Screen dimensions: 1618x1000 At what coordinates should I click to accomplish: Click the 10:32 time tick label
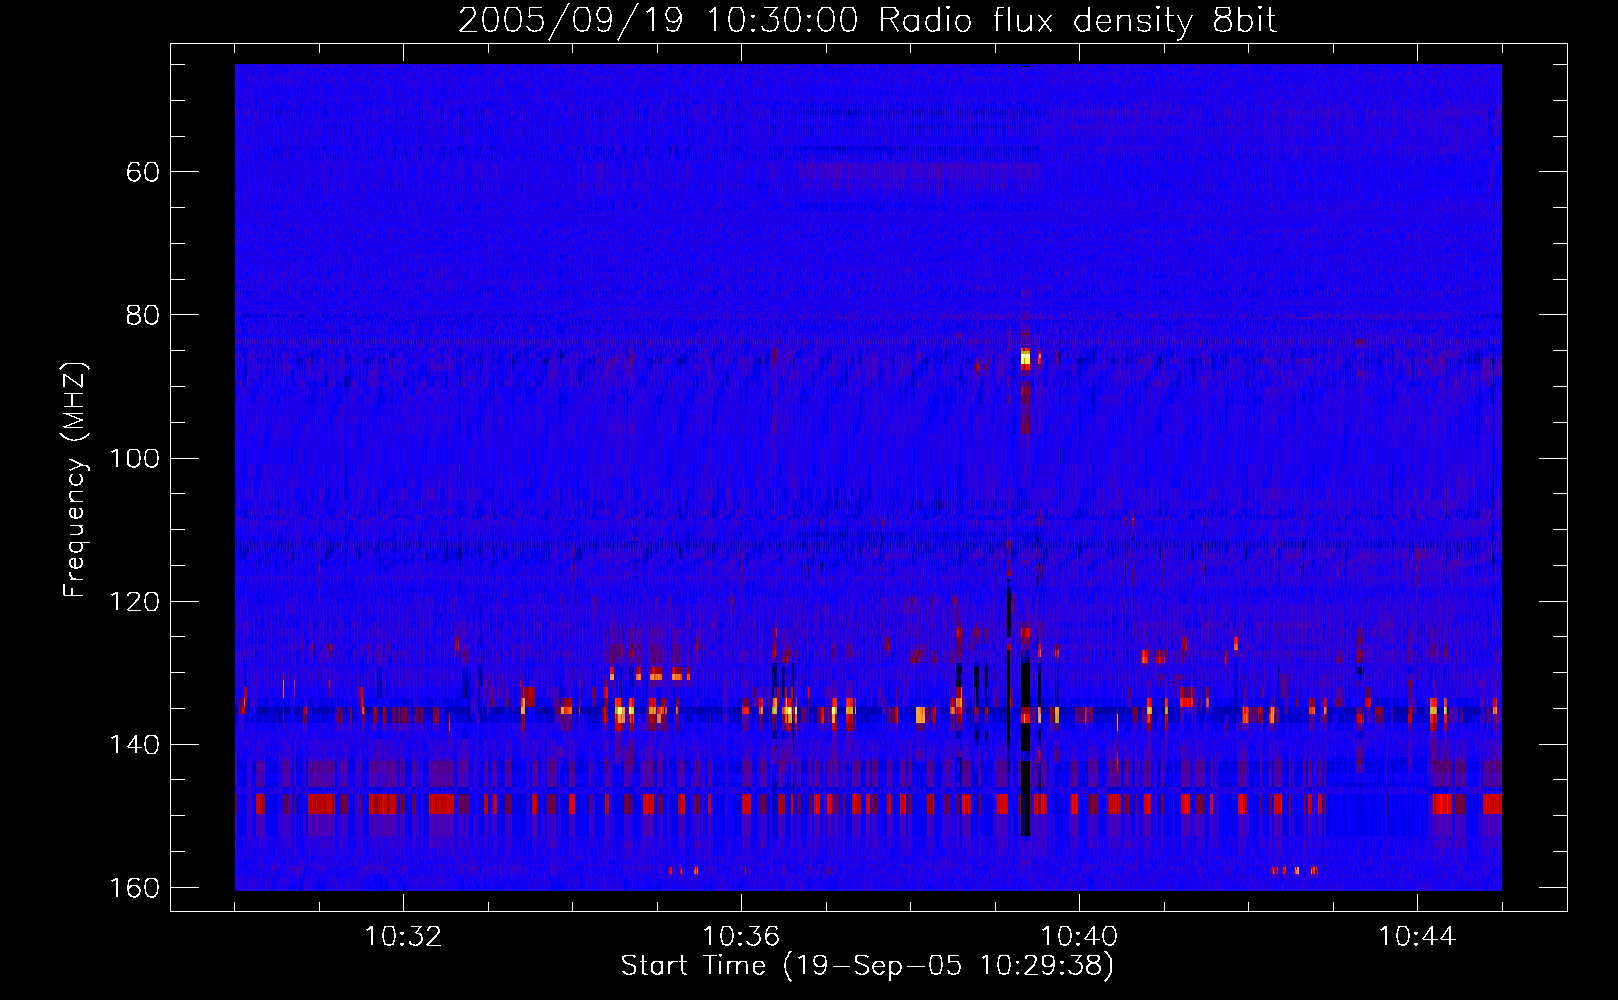point(403,937)
